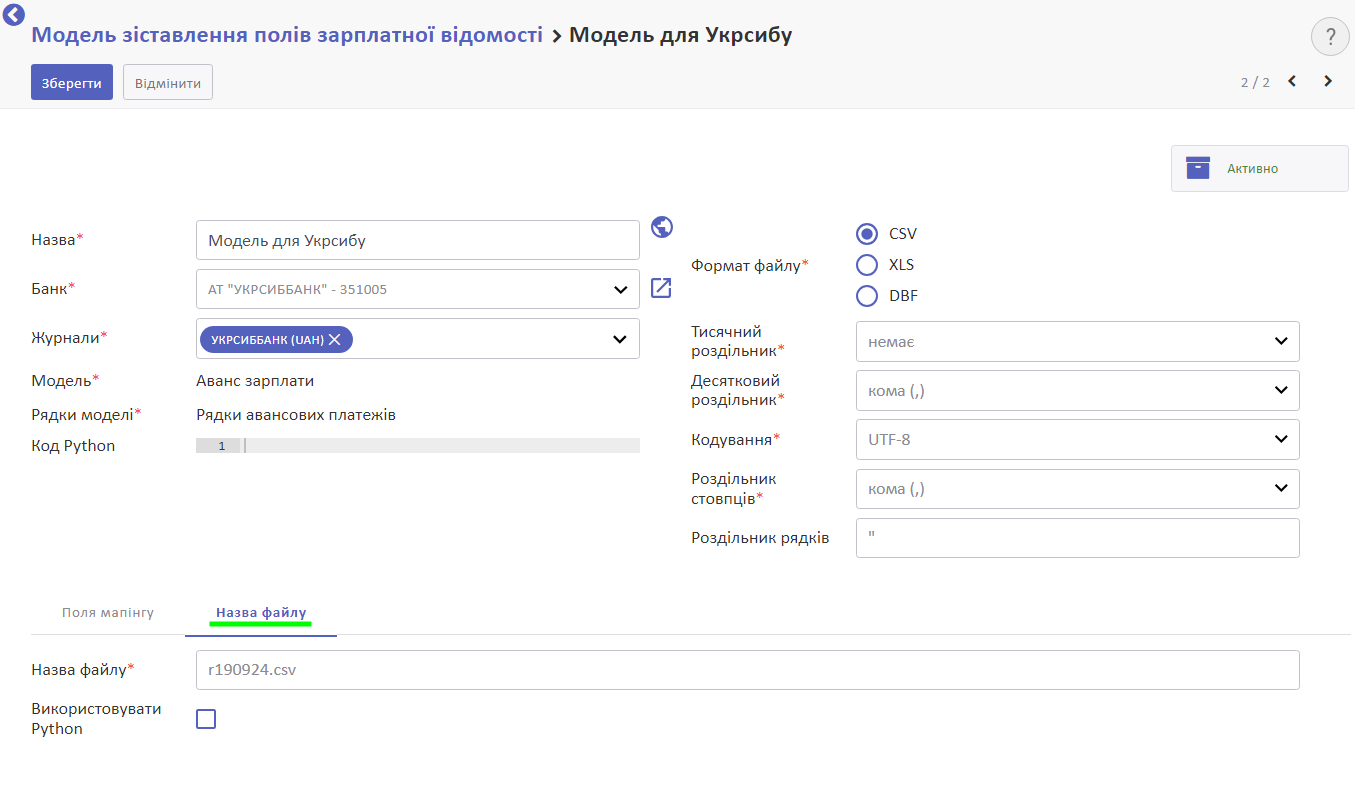Go to previous record arrow
Viewport: 1355px width, 787px height.
click(1292, 81)
